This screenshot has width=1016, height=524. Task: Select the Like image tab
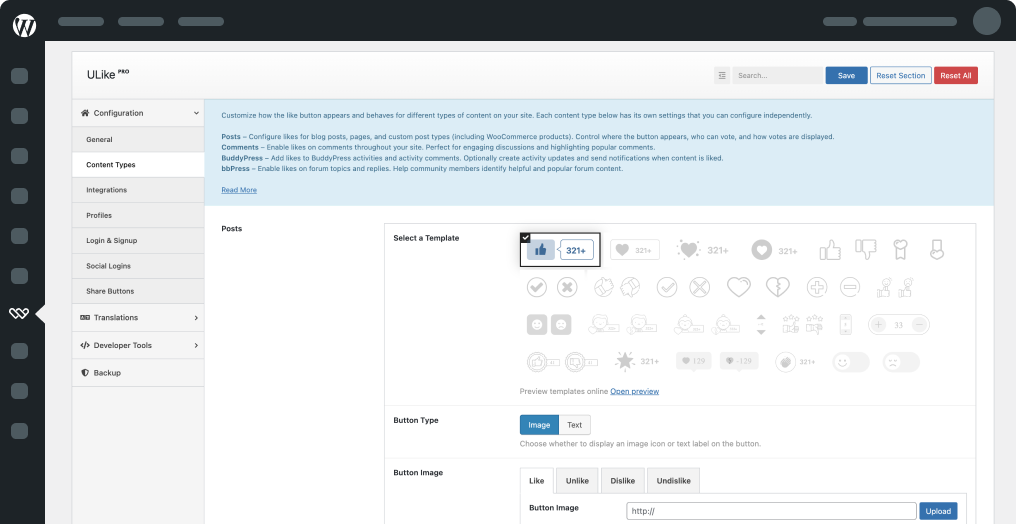tap(537, 481)
